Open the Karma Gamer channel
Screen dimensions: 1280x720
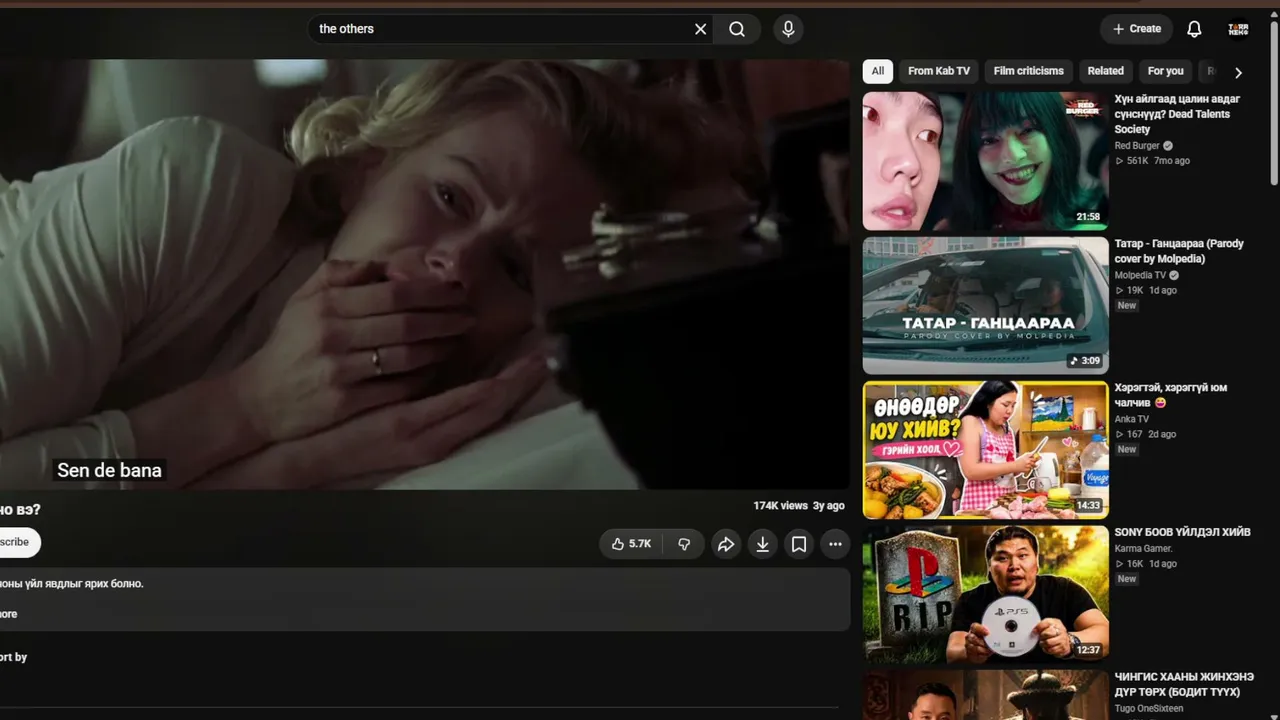click(x=1144, y=548)
